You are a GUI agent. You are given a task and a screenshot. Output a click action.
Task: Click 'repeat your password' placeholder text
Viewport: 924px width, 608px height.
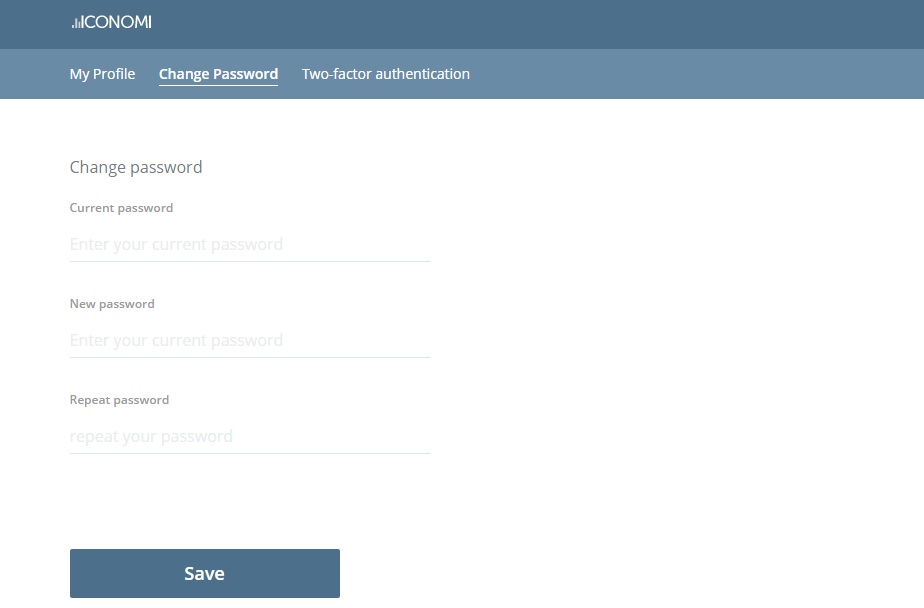coord(151,437)
